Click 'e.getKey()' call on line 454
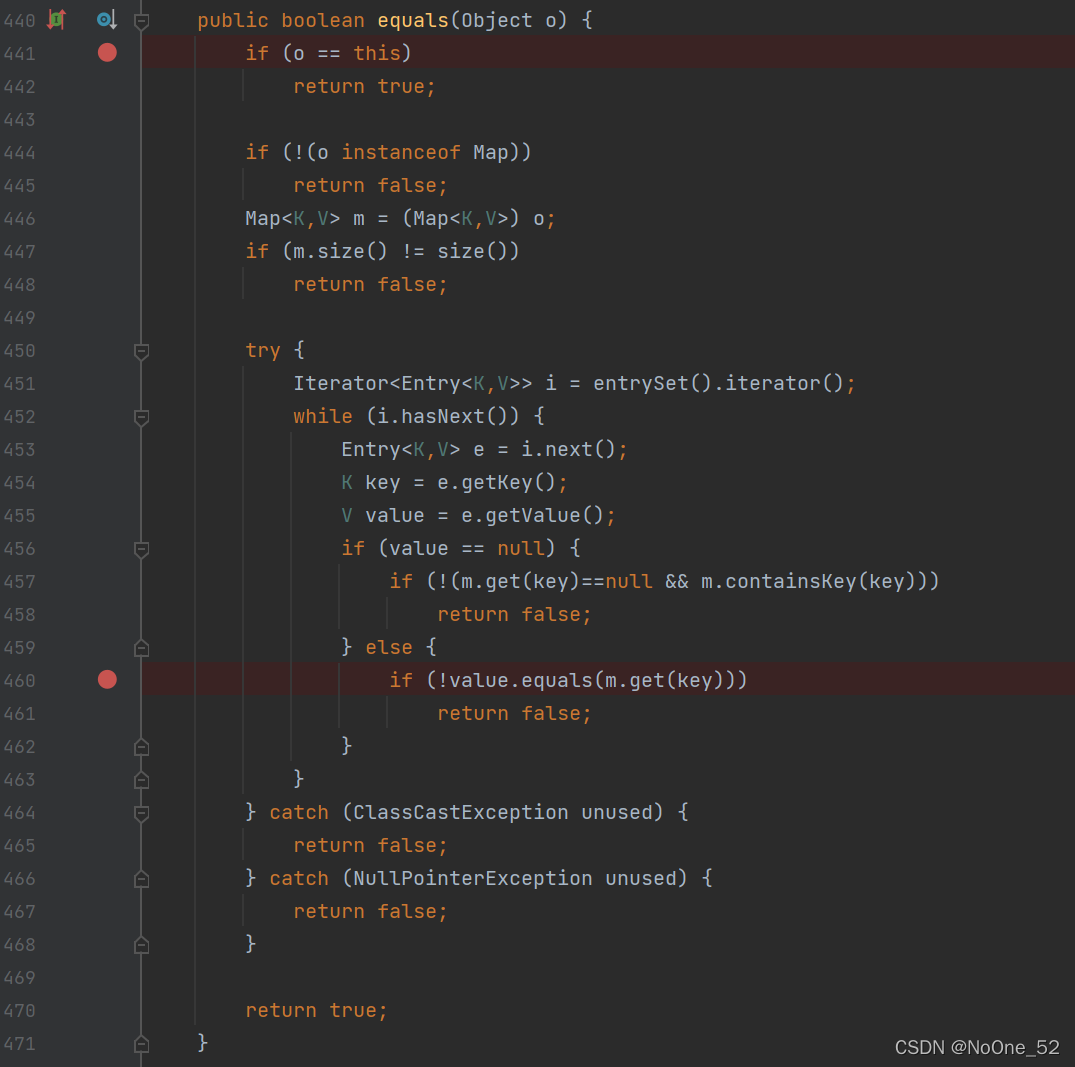This screenshot has width=1075, height=1067. click(496, 482)
